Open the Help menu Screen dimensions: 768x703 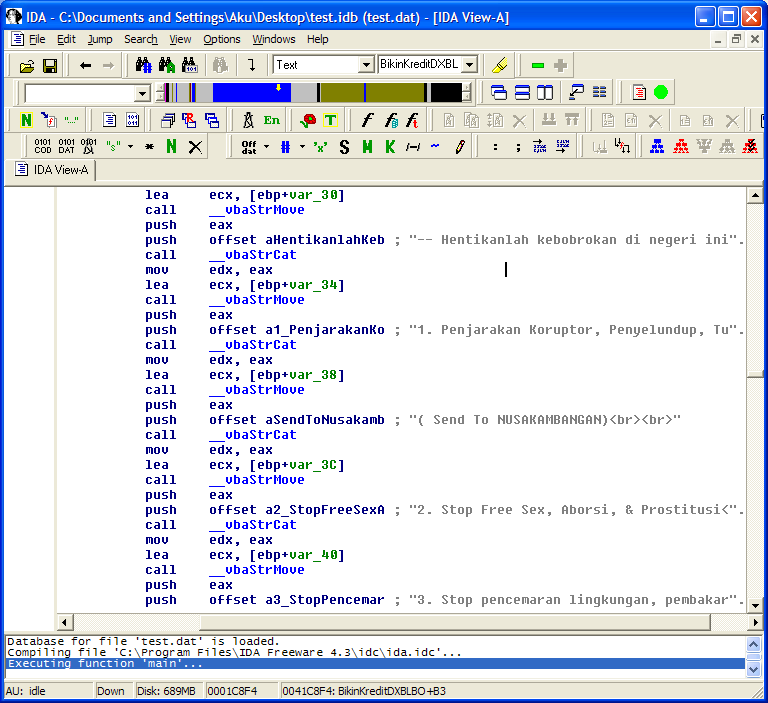click(x=317, y=39)
